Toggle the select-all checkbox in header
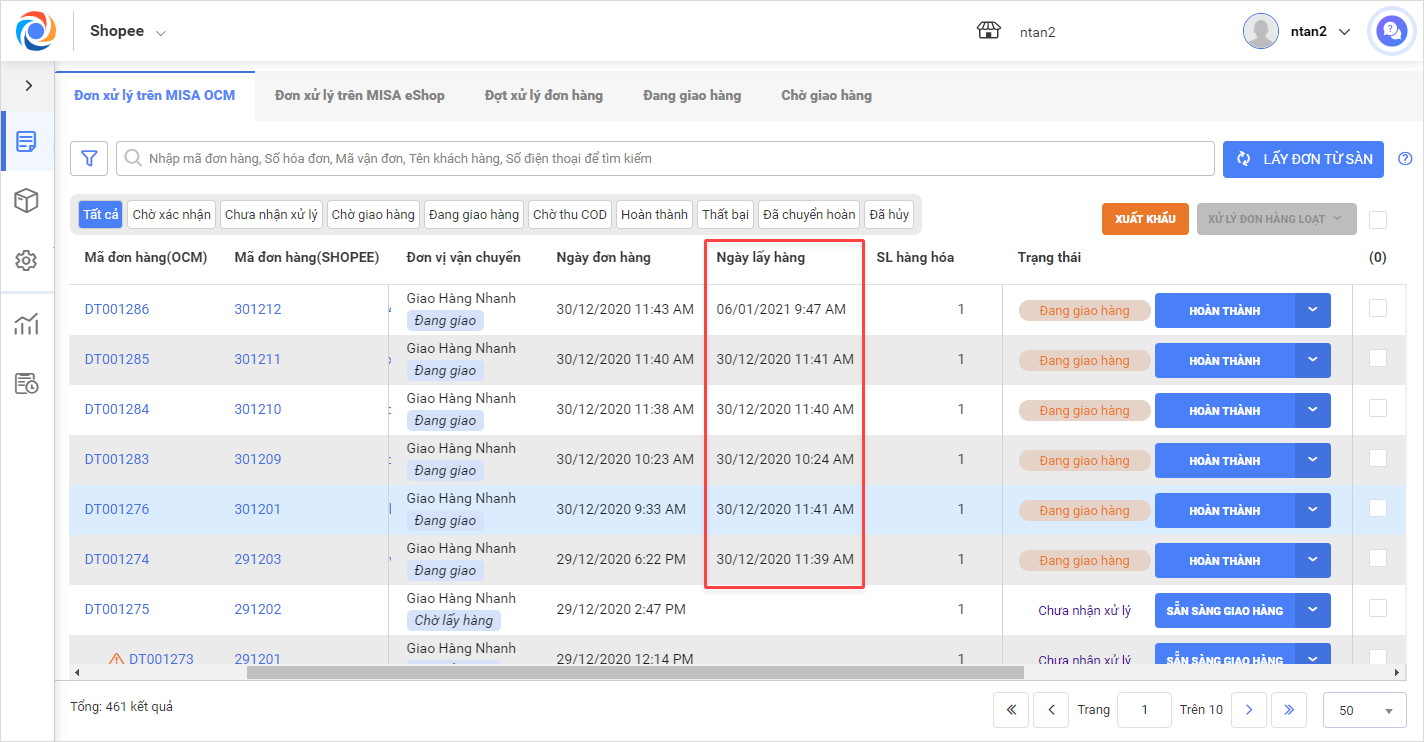1424x742 pixels. [x=1377, y=220]
